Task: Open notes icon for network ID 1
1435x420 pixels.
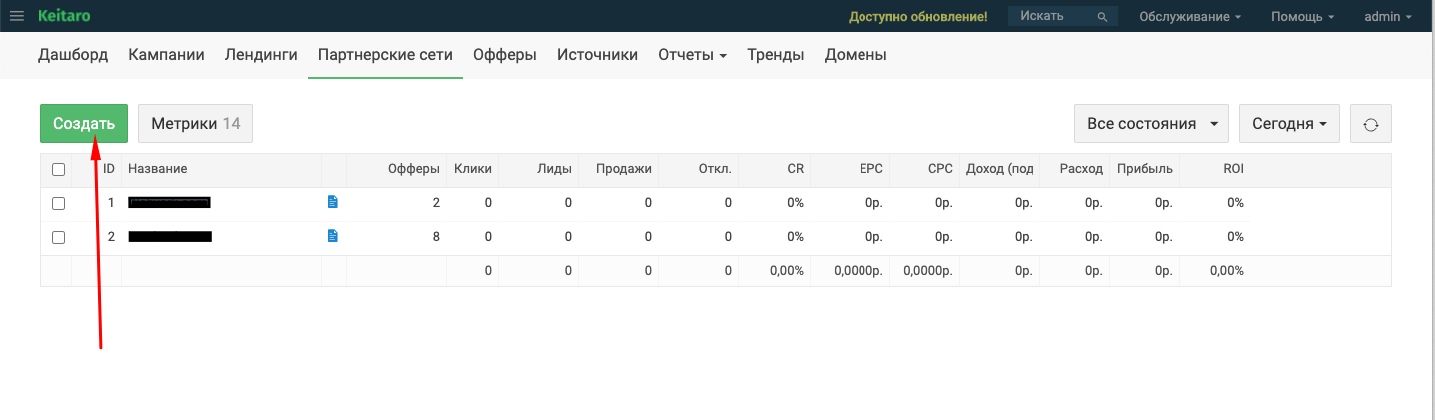Action: pos(333,202)
